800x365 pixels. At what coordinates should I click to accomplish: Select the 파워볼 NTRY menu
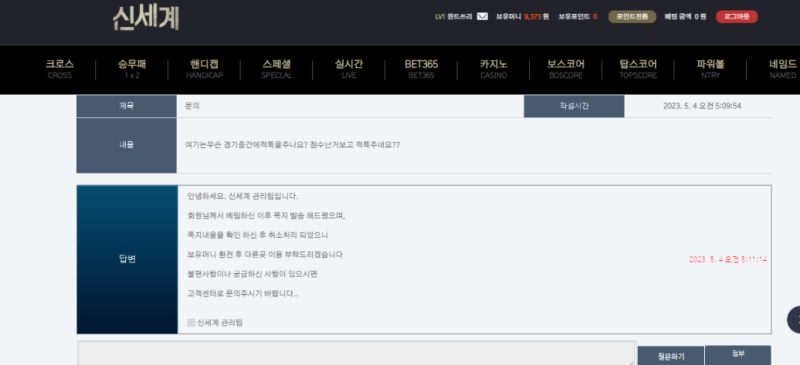pyautogui.click(x=710, y=69)
